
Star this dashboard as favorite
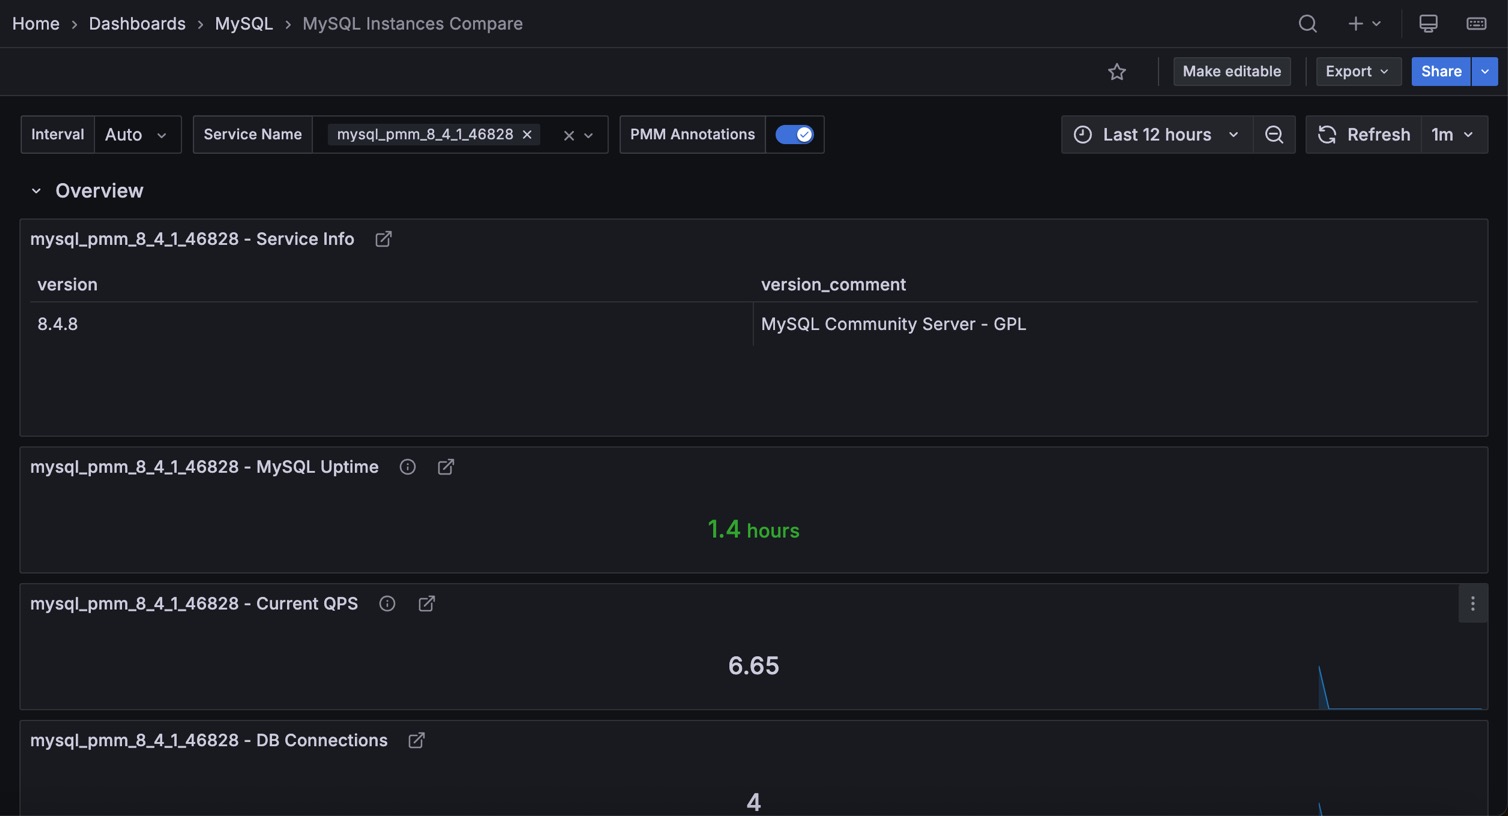(1117, 71)
